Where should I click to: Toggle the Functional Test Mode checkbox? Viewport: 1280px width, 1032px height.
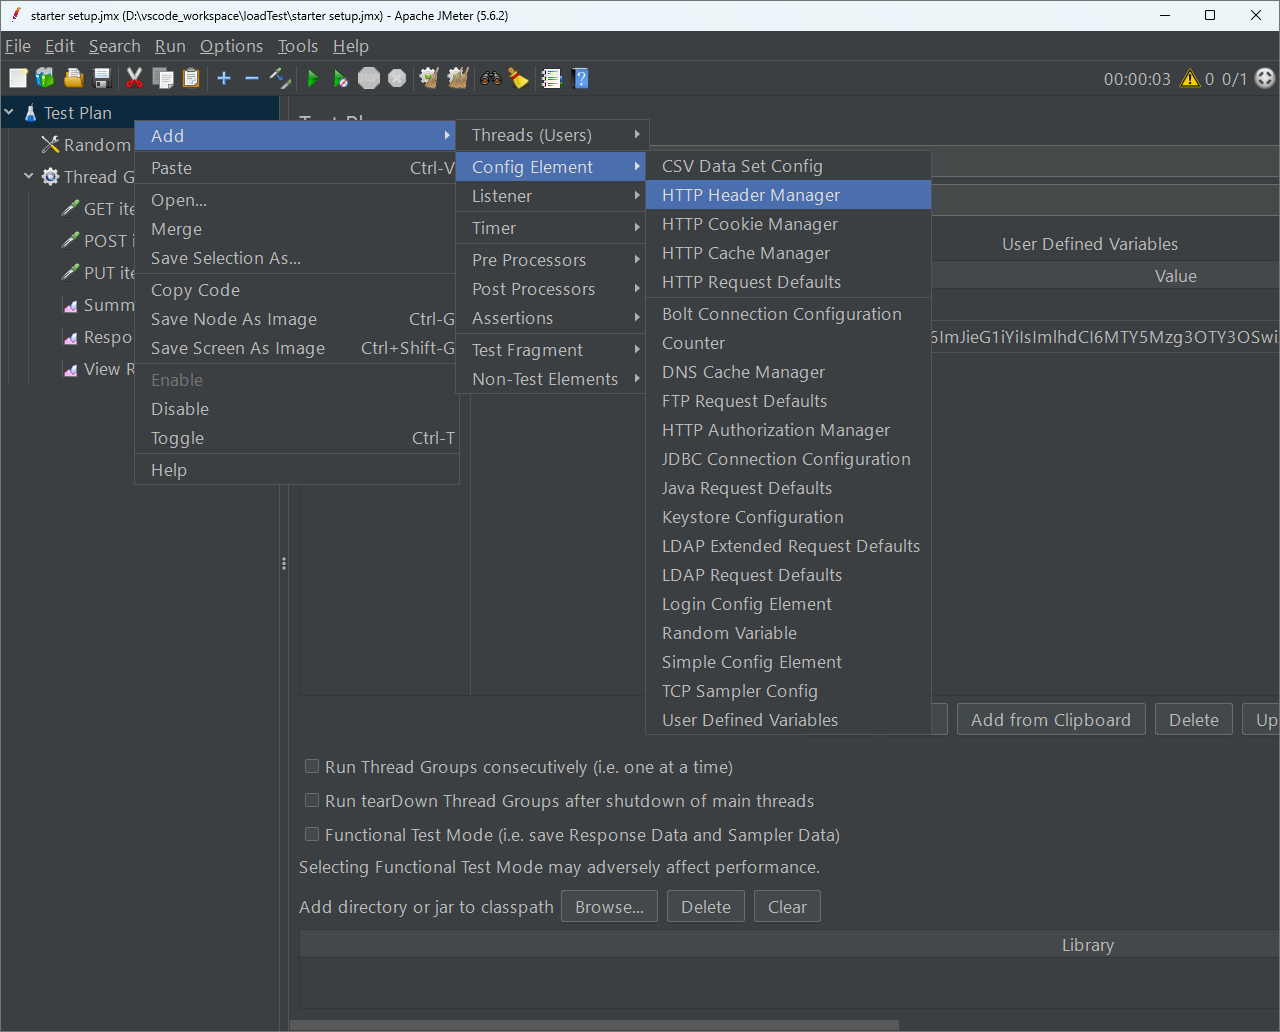(x=312, y=835)
